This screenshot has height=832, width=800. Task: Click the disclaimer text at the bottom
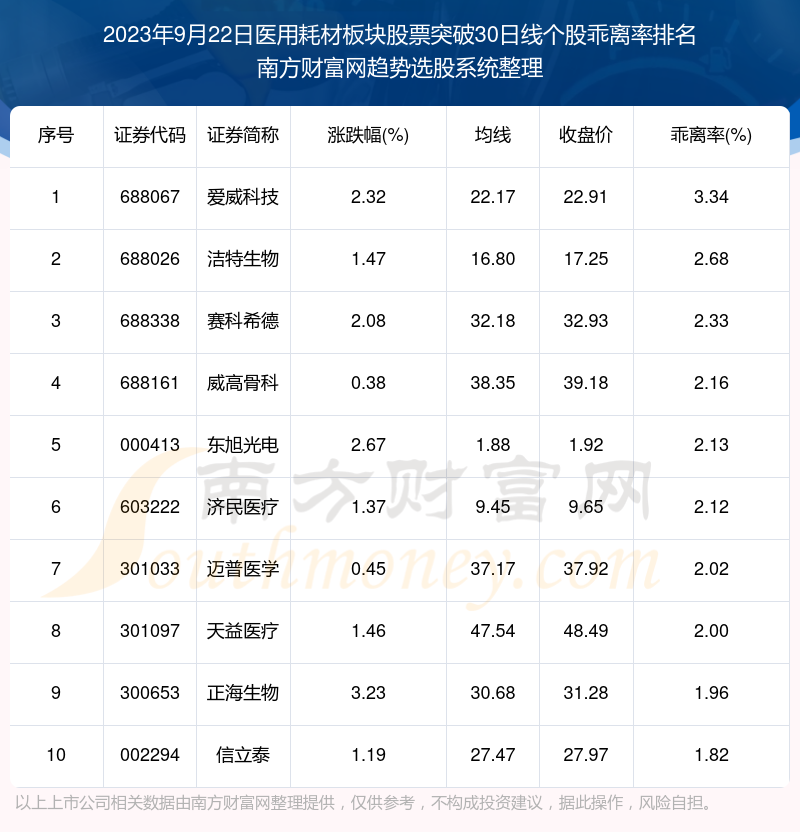pyautogui.click(x=364, y=802)
